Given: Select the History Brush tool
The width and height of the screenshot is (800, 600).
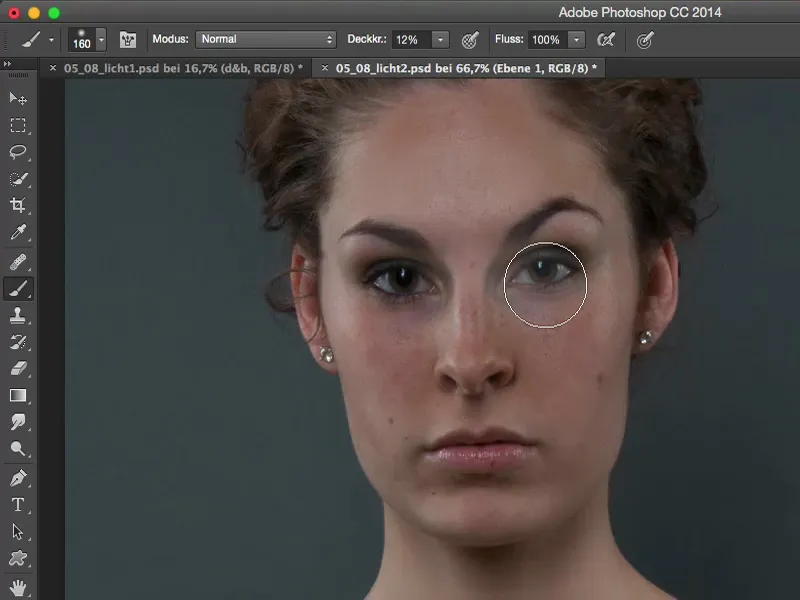Looking at the screenshot, I should pyautogui.click(x=18, y=342).
